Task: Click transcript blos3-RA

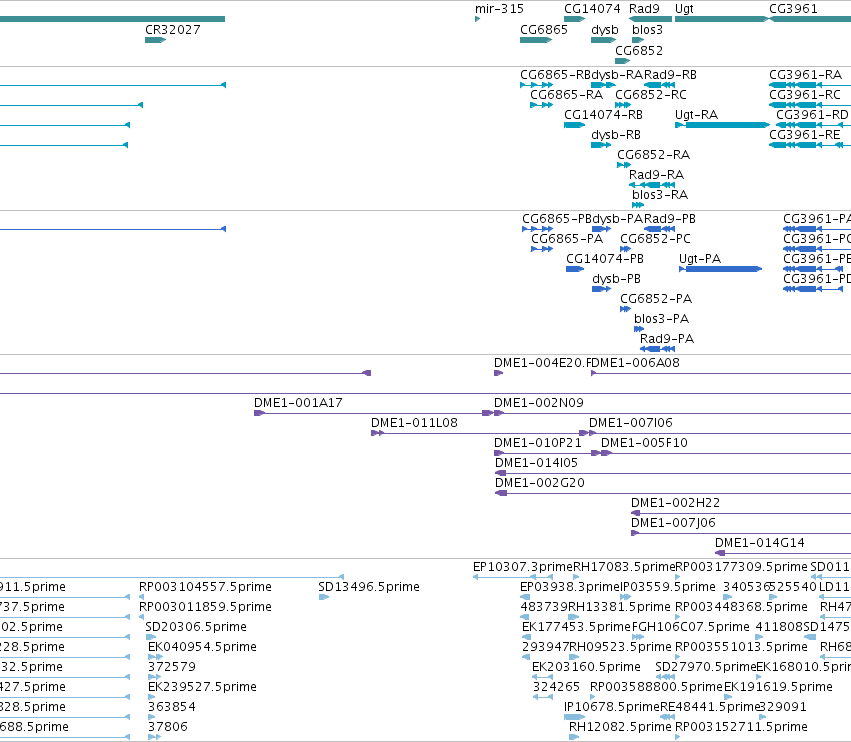Action: (638, 205)
